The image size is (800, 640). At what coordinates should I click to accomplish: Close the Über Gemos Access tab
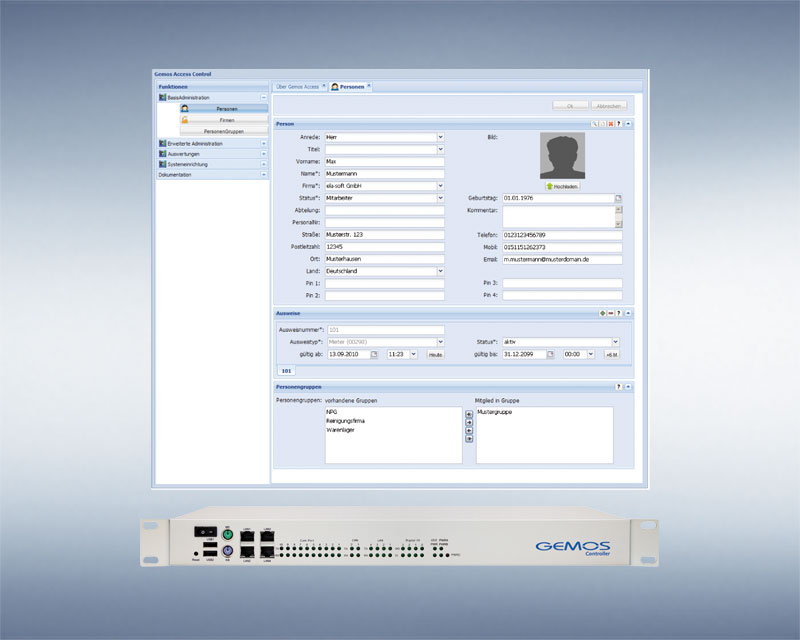click(x=323, y=86)
